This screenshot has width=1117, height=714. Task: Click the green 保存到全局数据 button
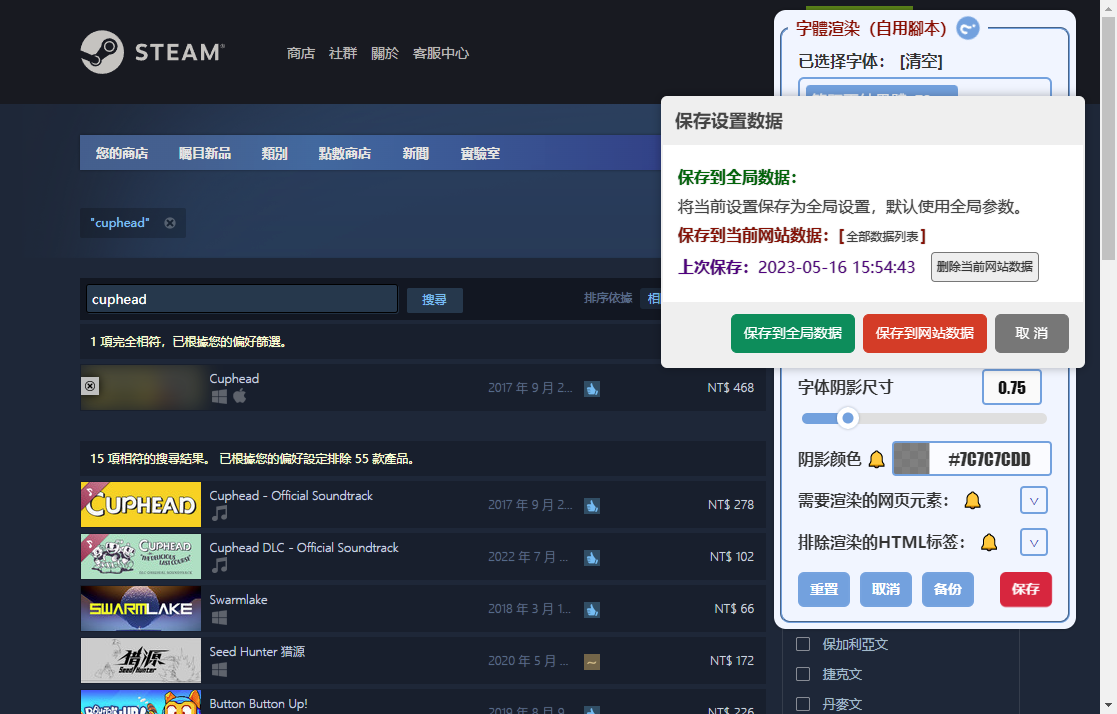(793, 335)
